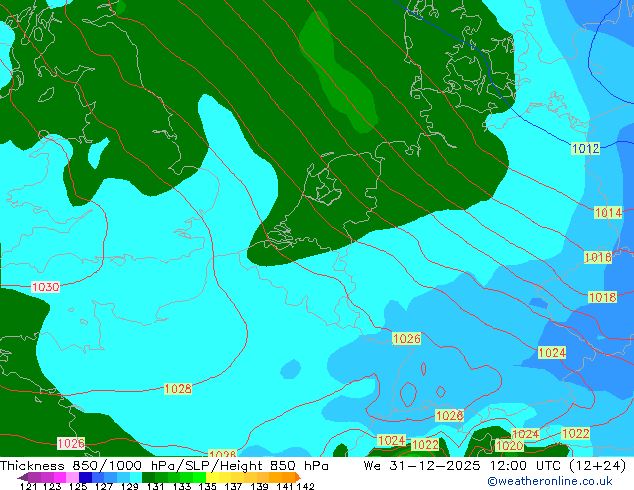The image size is (634, 490).
Task: Click the 1030 isobar label
Action: [x=45, y=287]
